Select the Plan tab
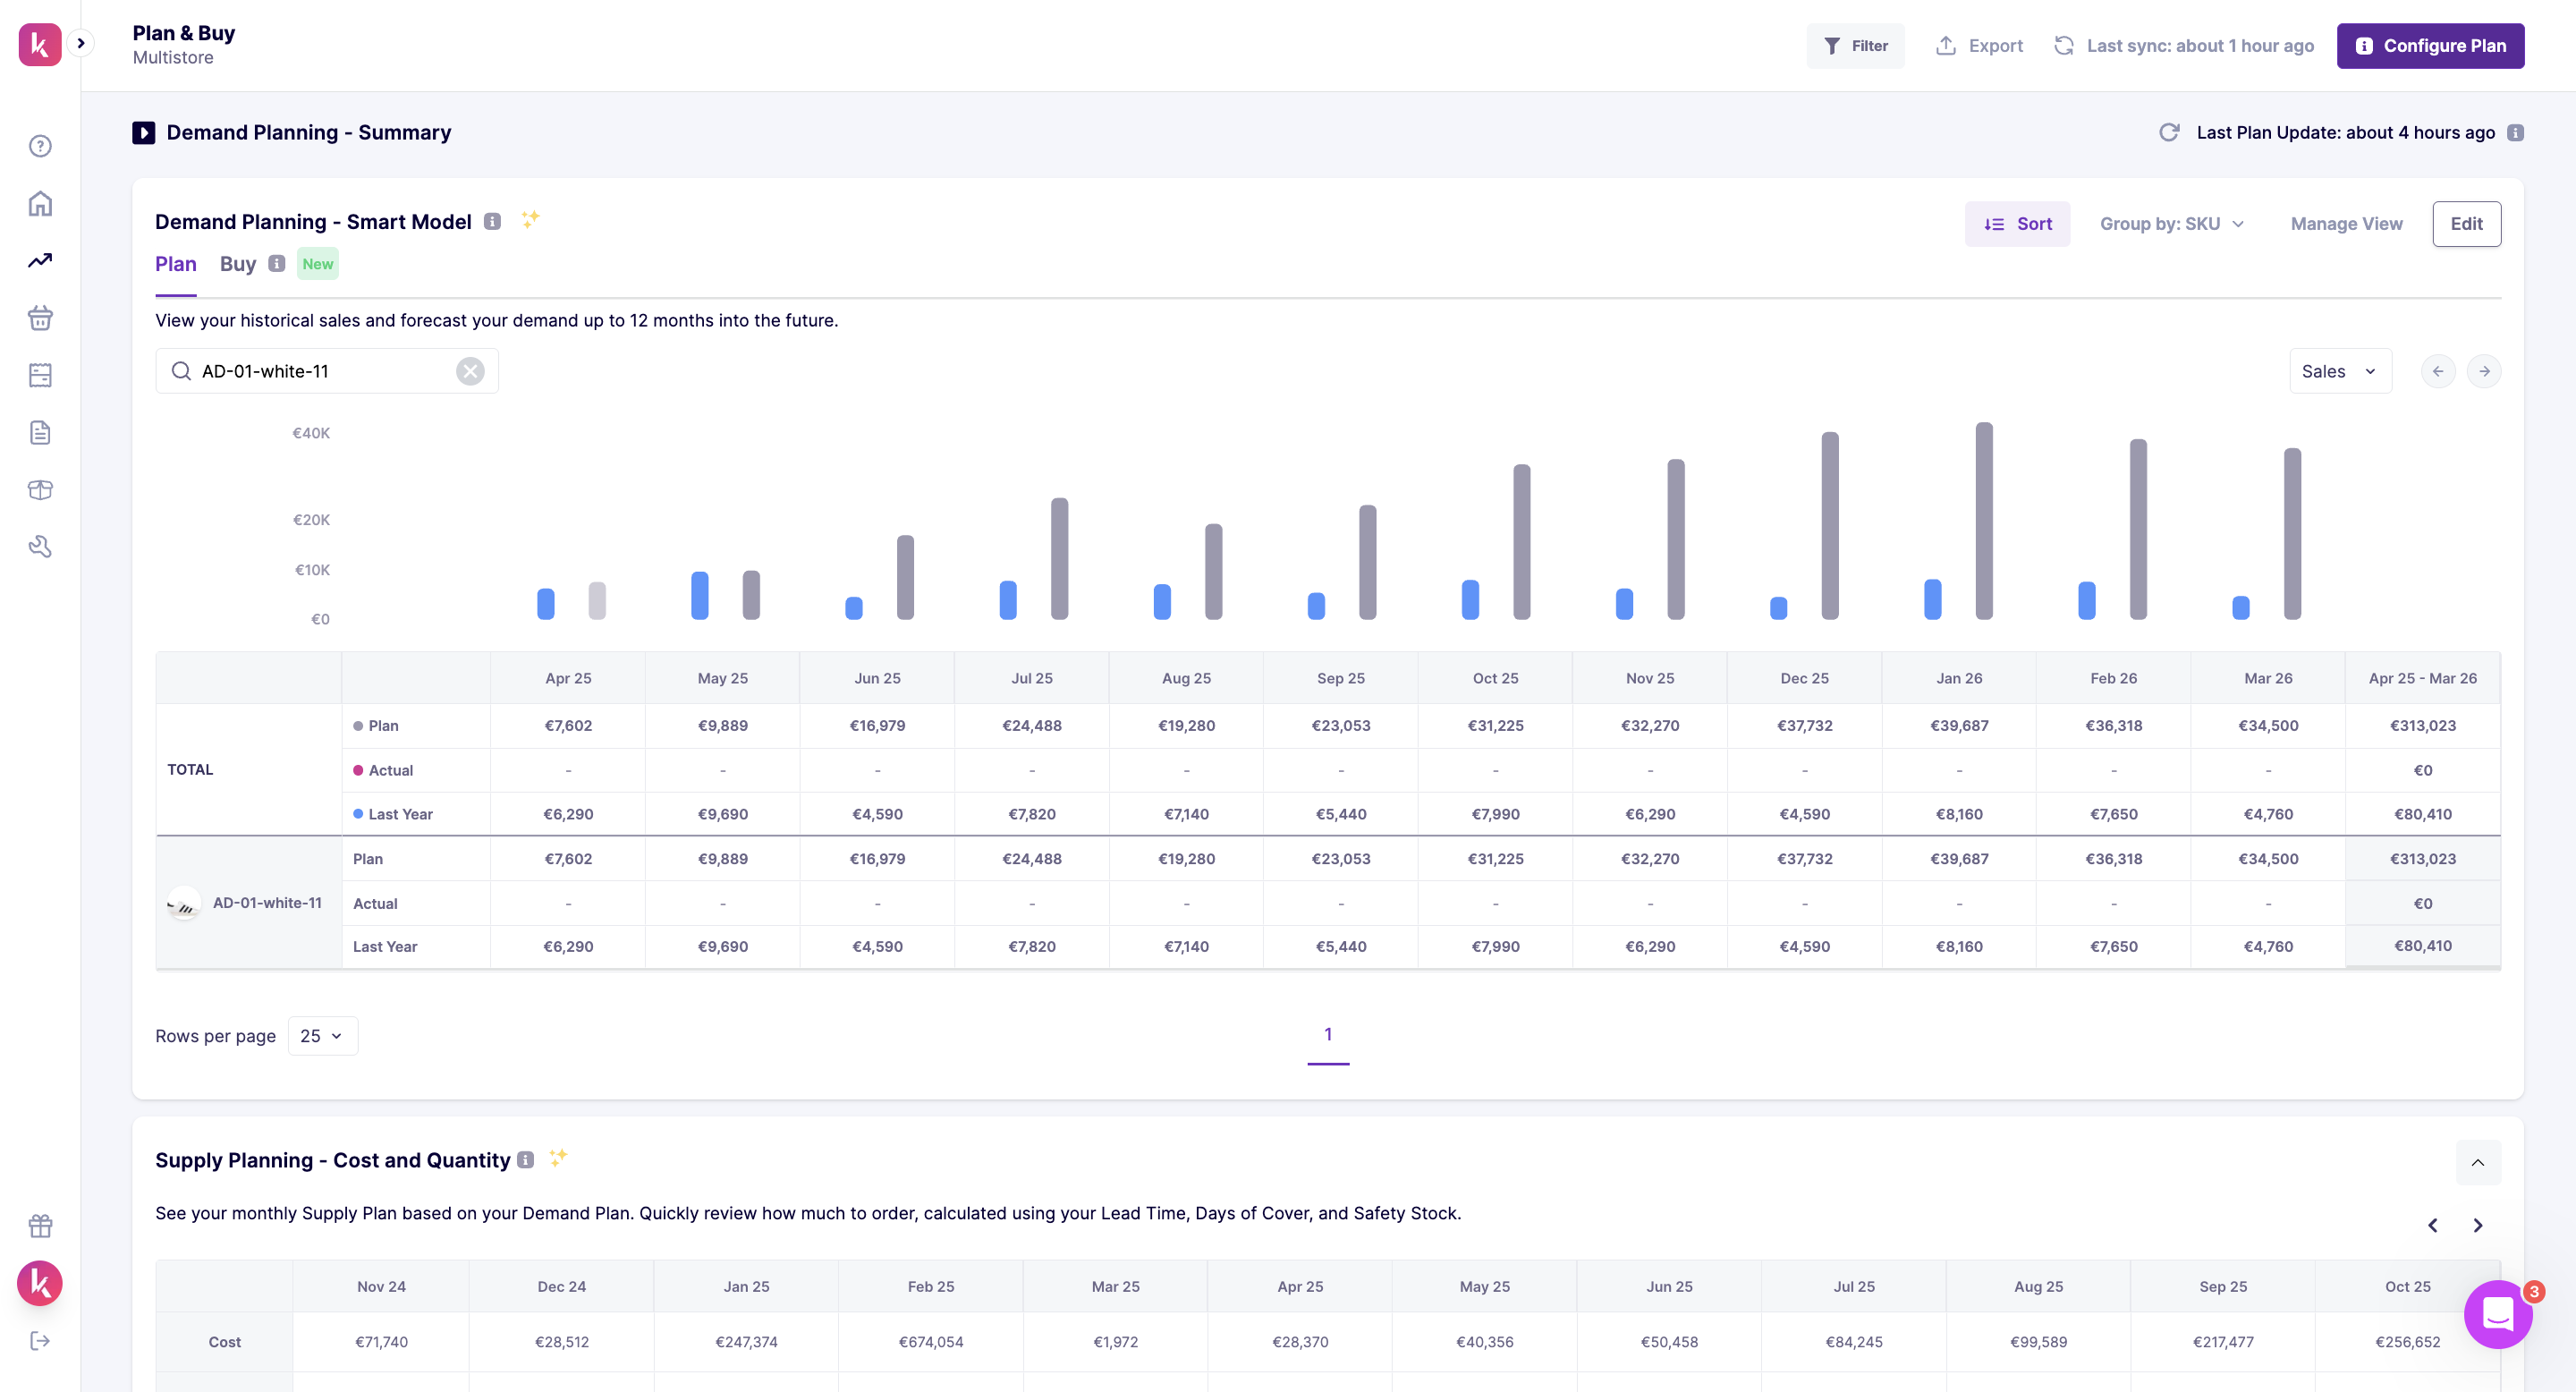The width and height of the screenshot is (2576, 1392). [175, 264]
